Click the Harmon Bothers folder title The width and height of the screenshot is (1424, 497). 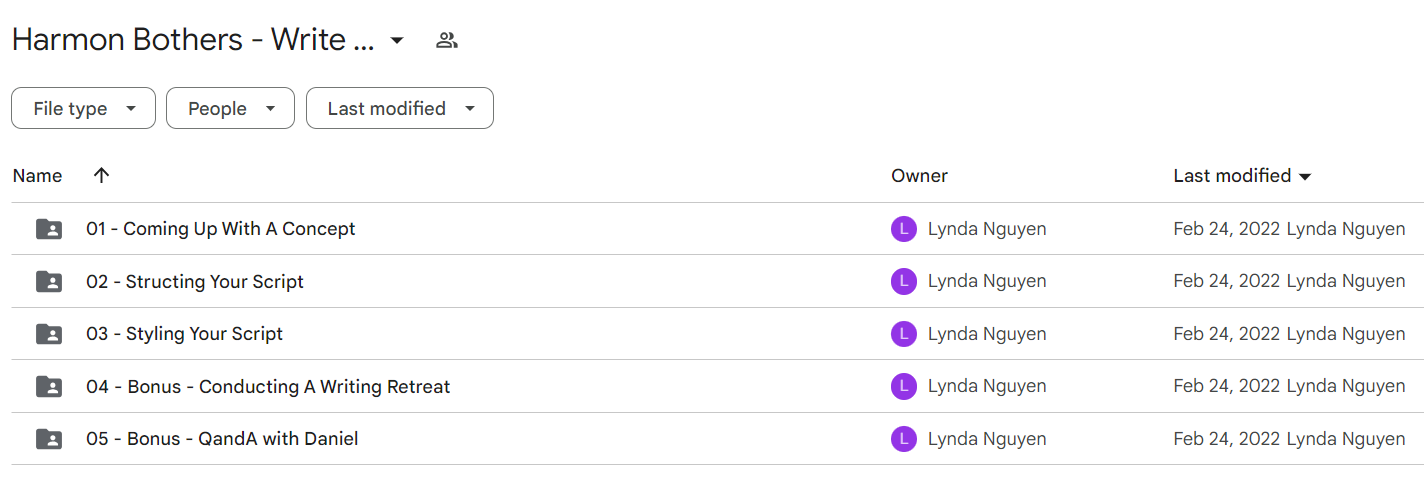pos(193,41)
